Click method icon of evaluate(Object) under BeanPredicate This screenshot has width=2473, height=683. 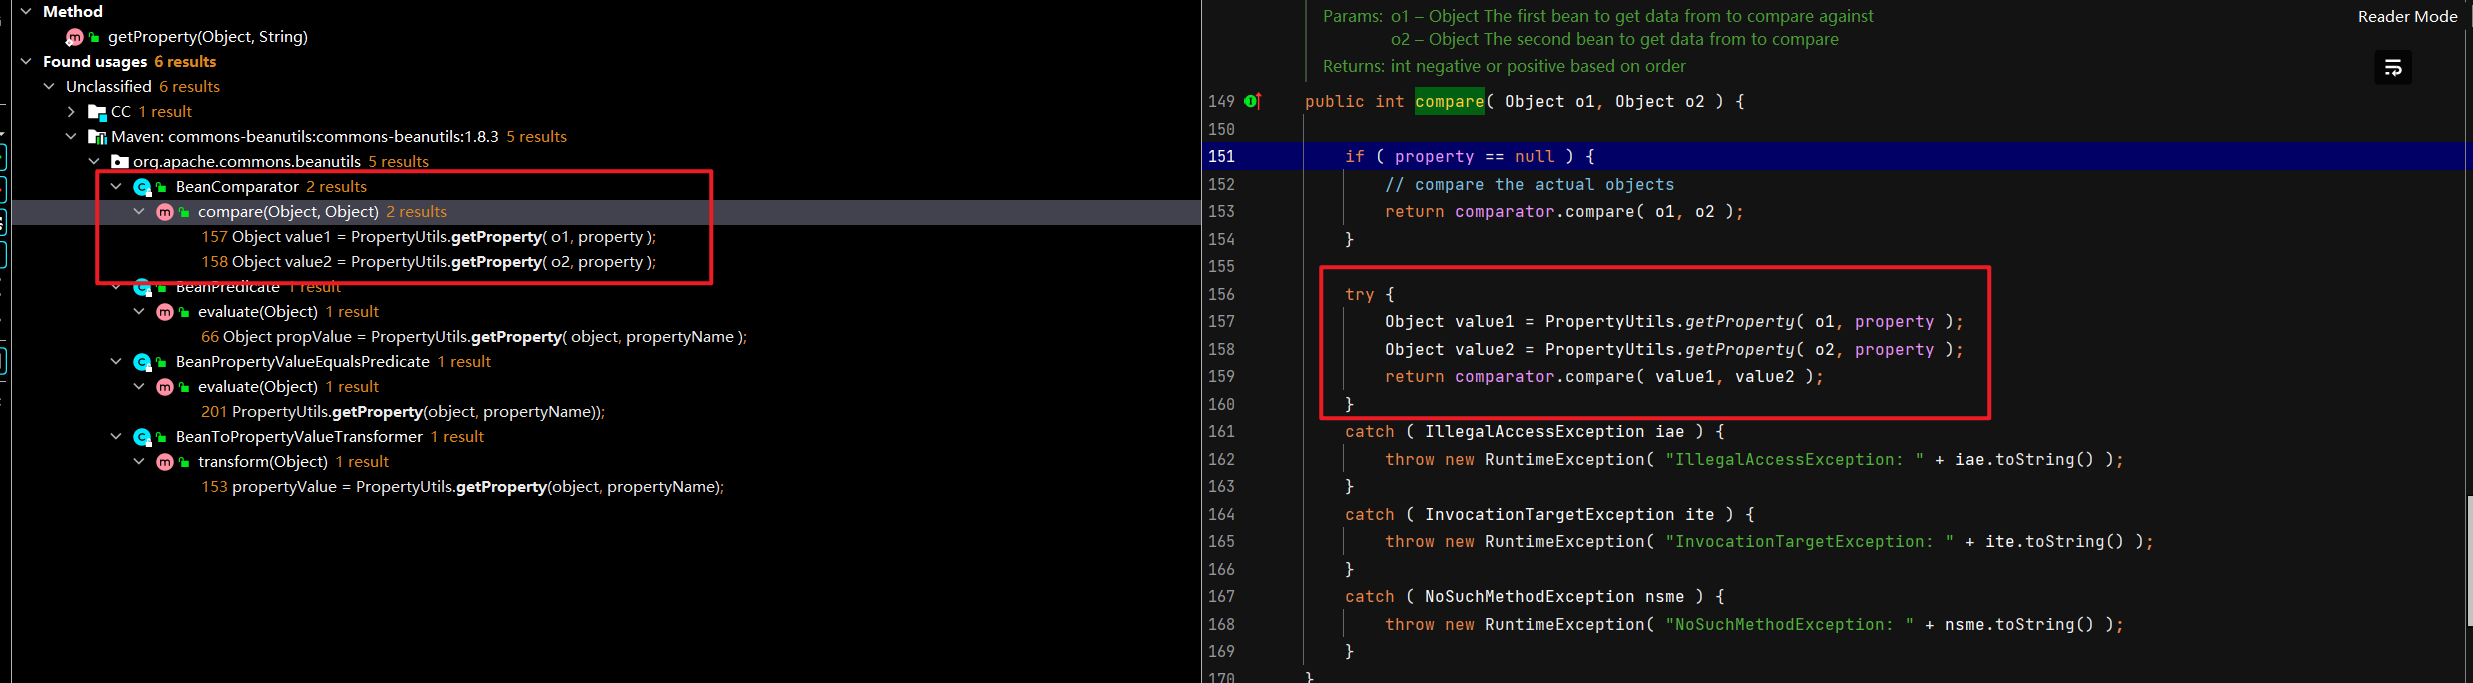pyautogui.click(x=165, y=312)
